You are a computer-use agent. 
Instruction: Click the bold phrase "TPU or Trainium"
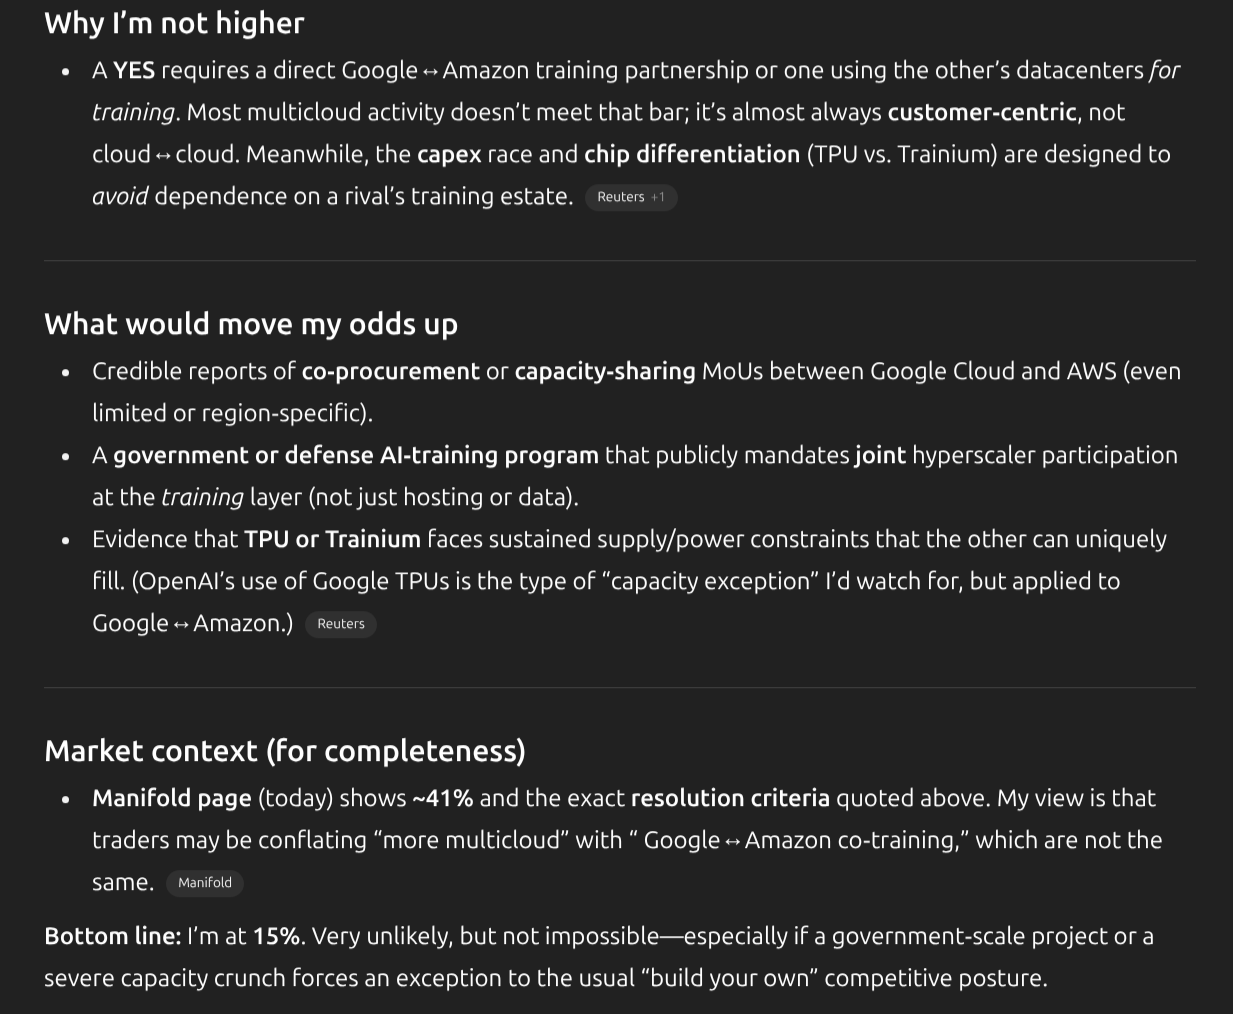pyautogui.click(x=332, y=539)
